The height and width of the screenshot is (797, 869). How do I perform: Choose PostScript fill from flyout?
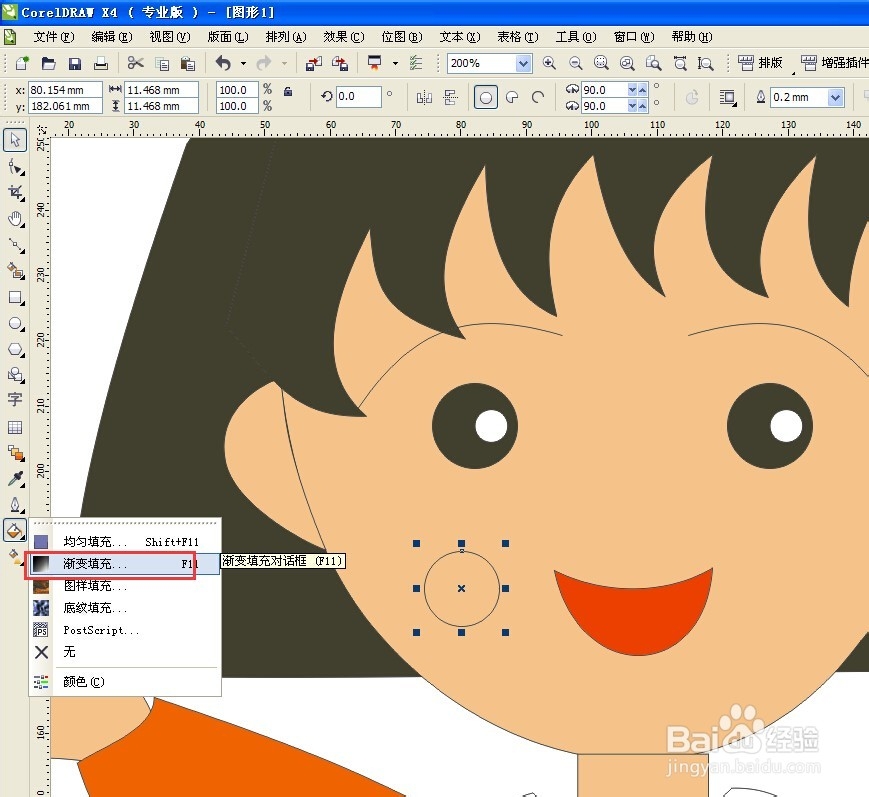click(x=125, y=630)
